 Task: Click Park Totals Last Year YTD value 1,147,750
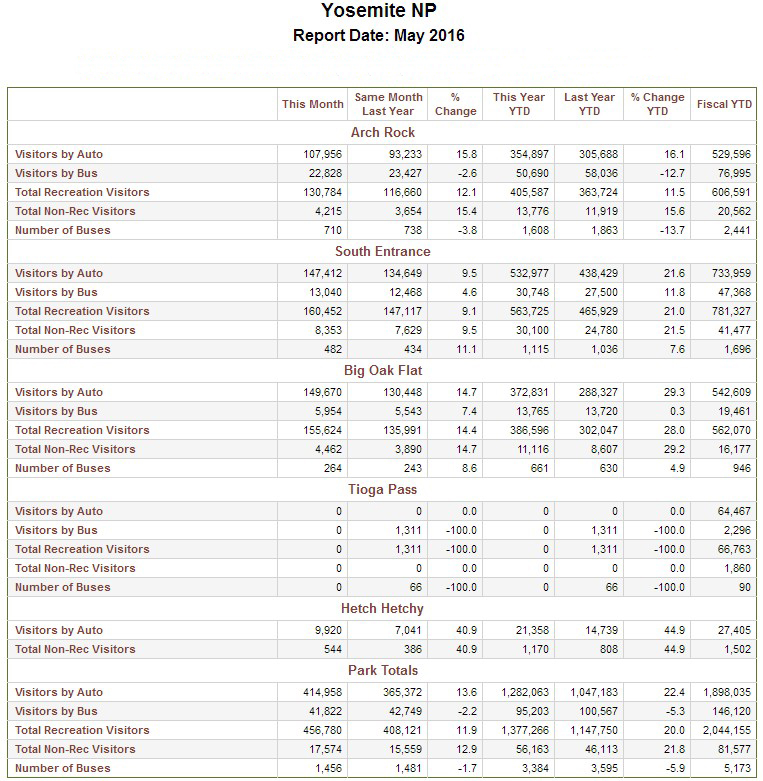click(594, 730)
